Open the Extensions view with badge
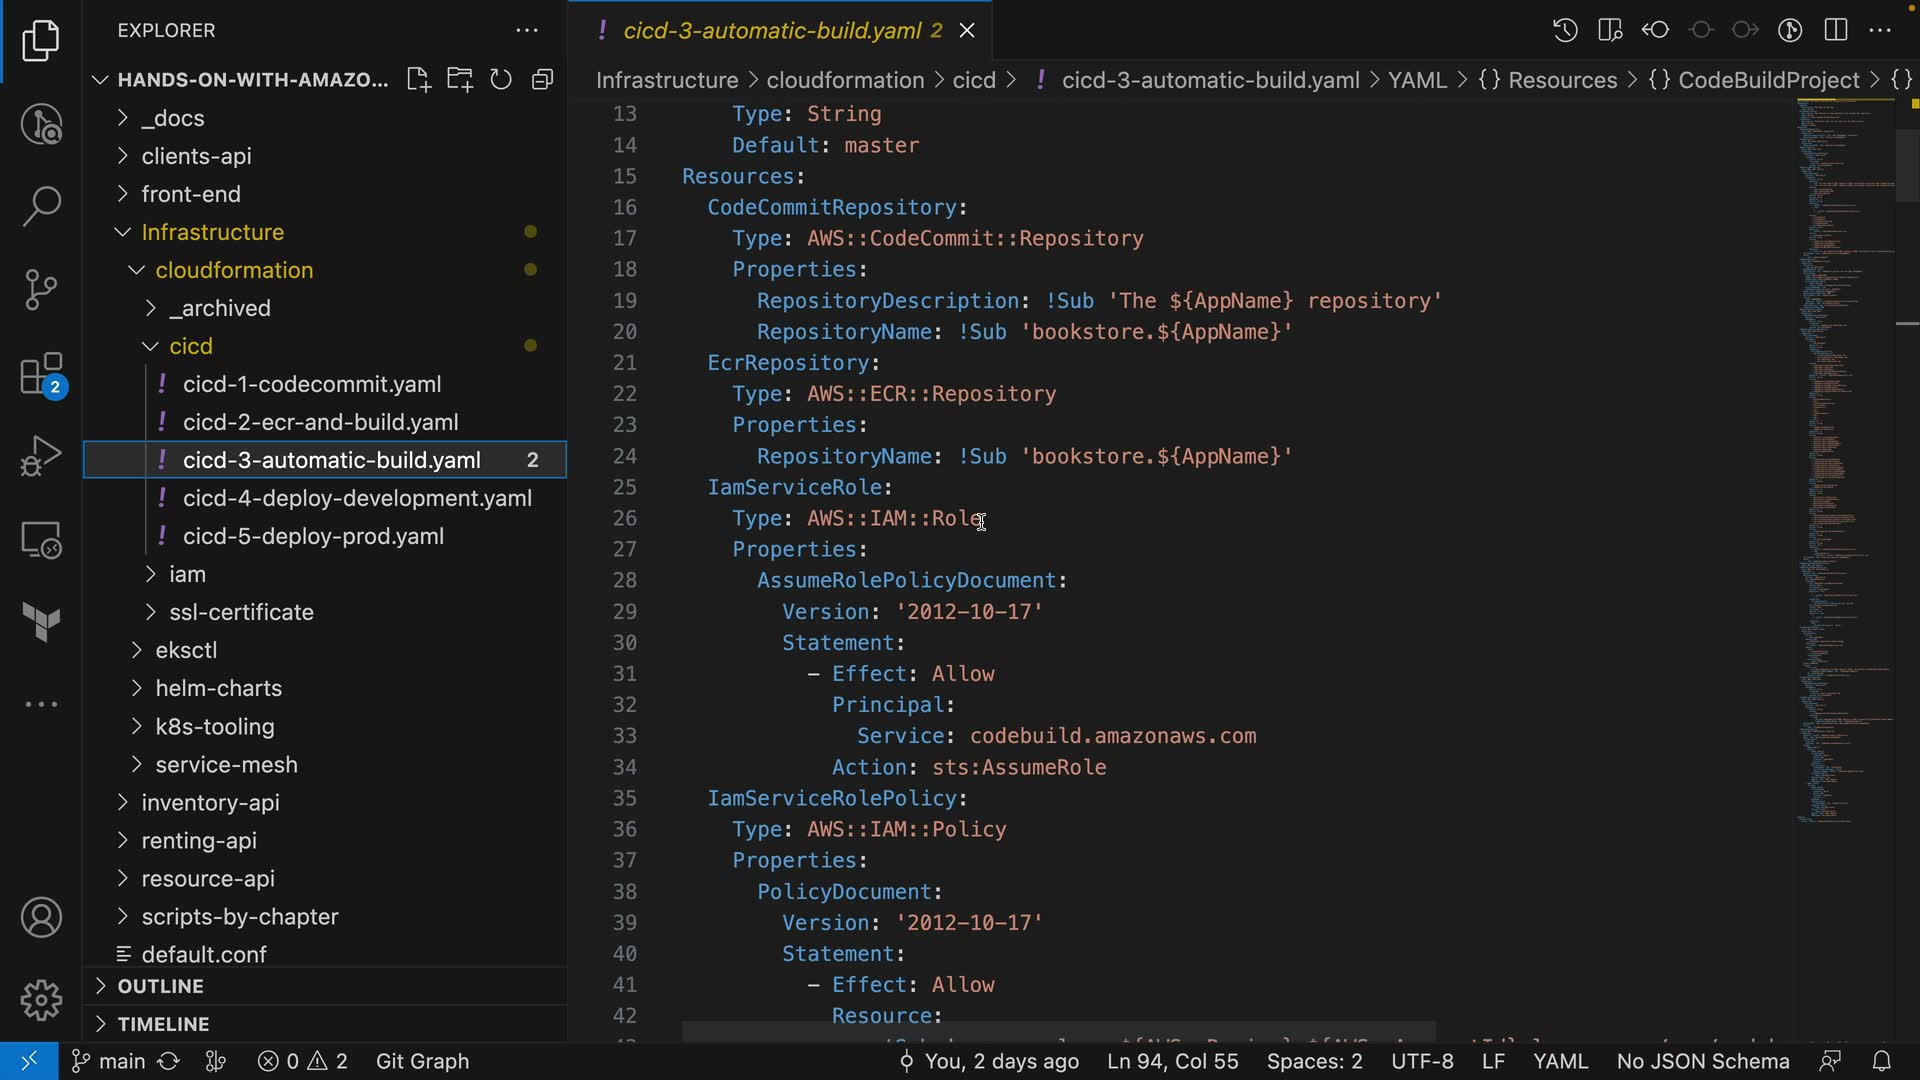The image size is (1920, 1080). tap(41, 375)
